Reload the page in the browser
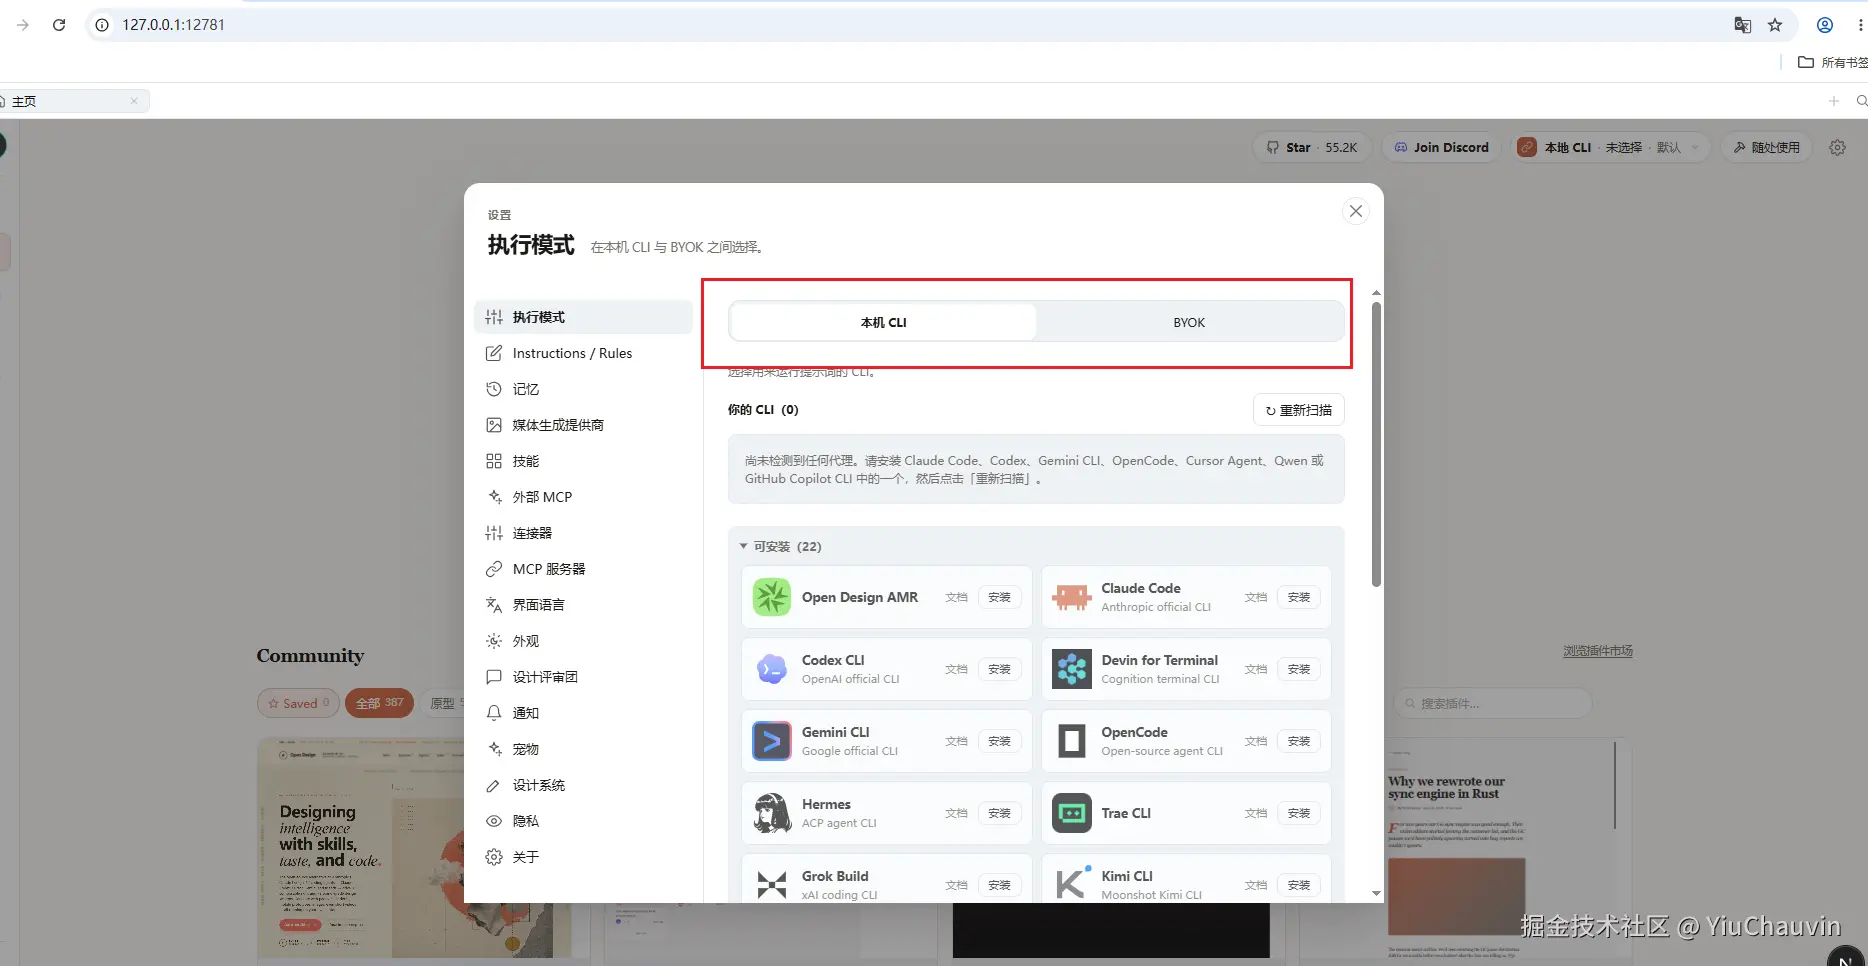The image size is (1868, 966). [59, 25]
